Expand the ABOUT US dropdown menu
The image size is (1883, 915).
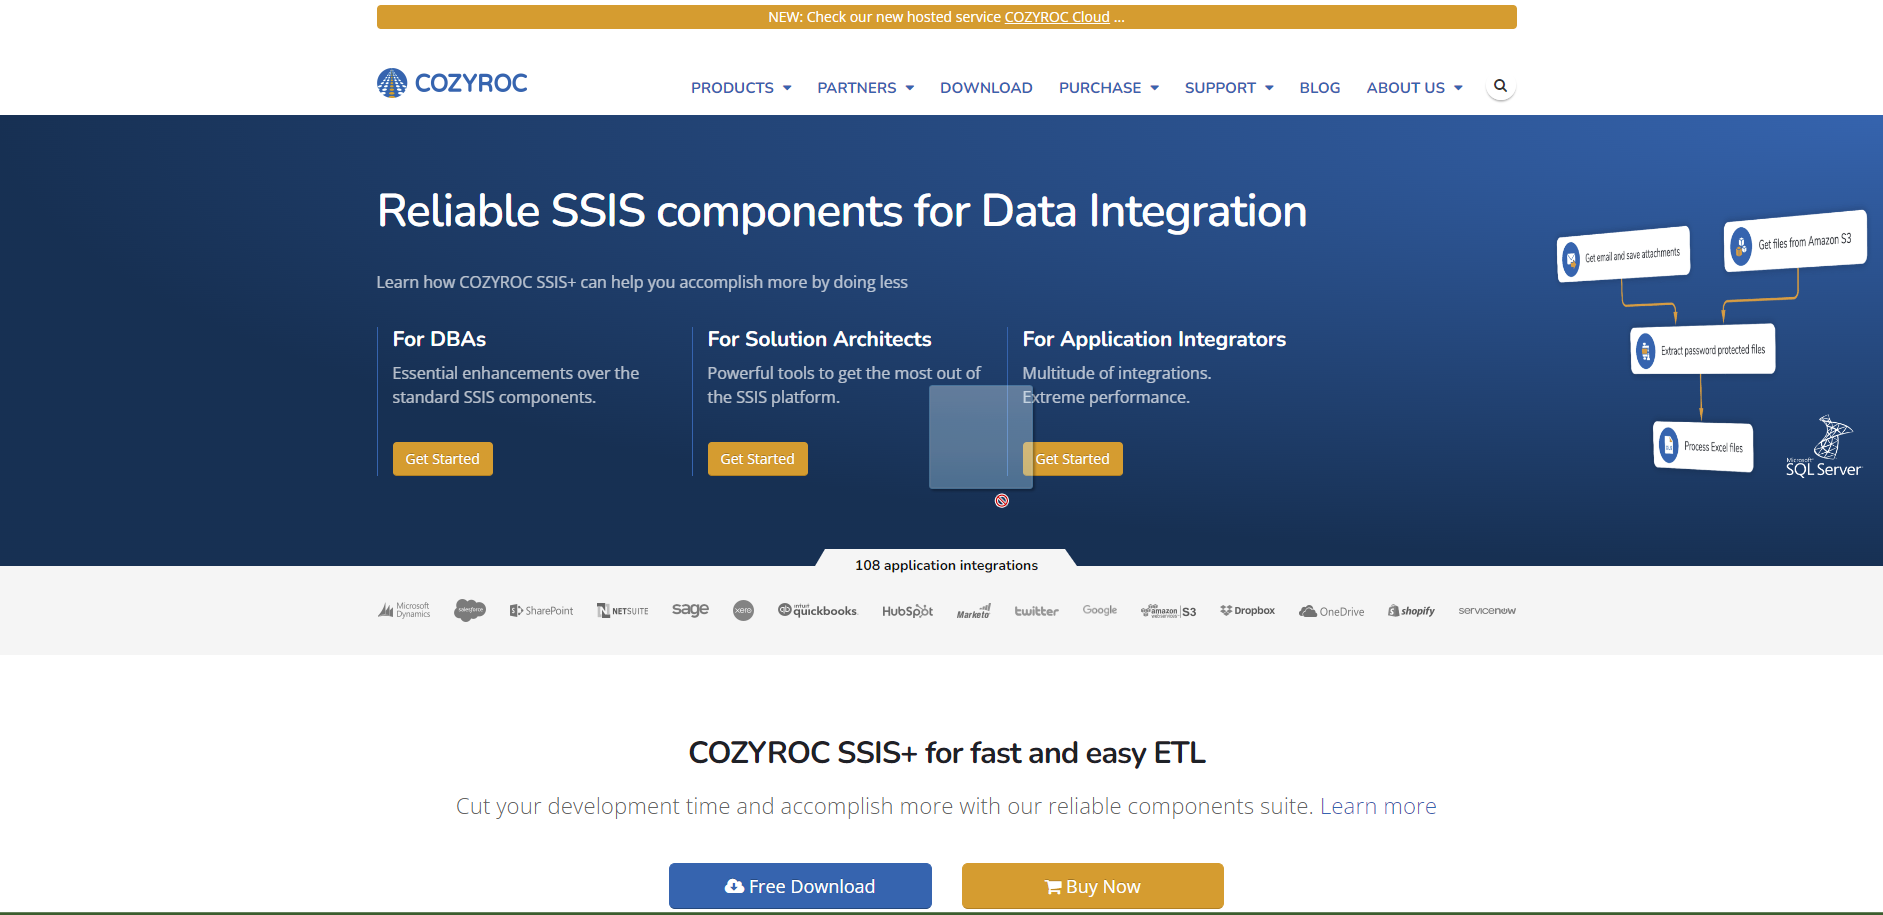click(x=1415, y=88)
